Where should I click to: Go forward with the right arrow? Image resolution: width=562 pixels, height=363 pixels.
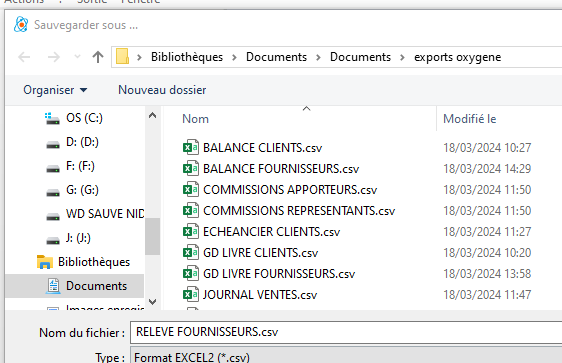point(54,57)
